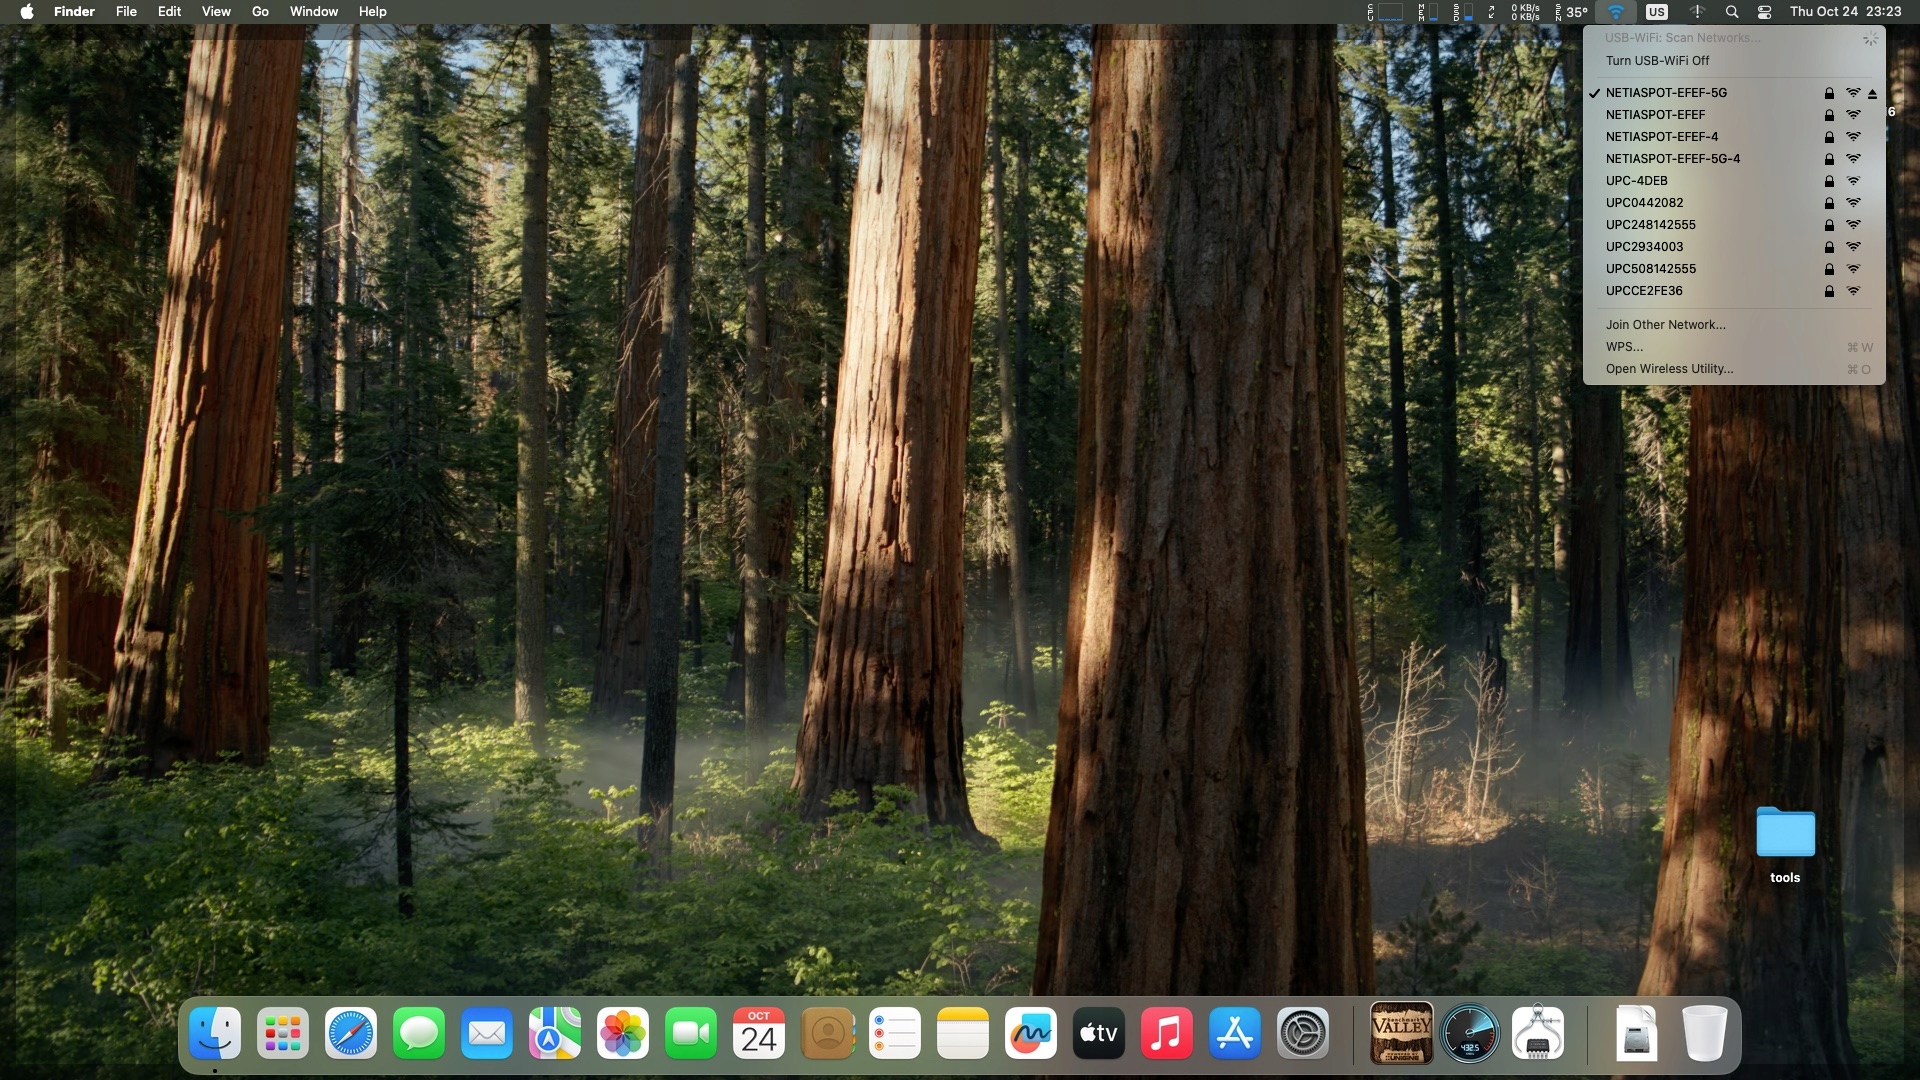Open Stardew Valley game icon

[1401, 1034]
